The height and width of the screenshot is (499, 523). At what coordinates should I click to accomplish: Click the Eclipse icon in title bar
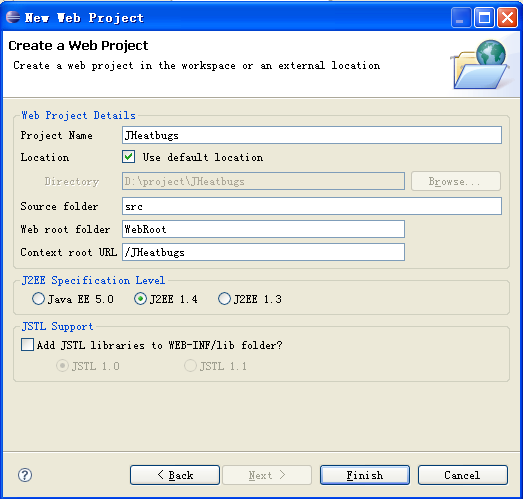click(x=13, y=17)
